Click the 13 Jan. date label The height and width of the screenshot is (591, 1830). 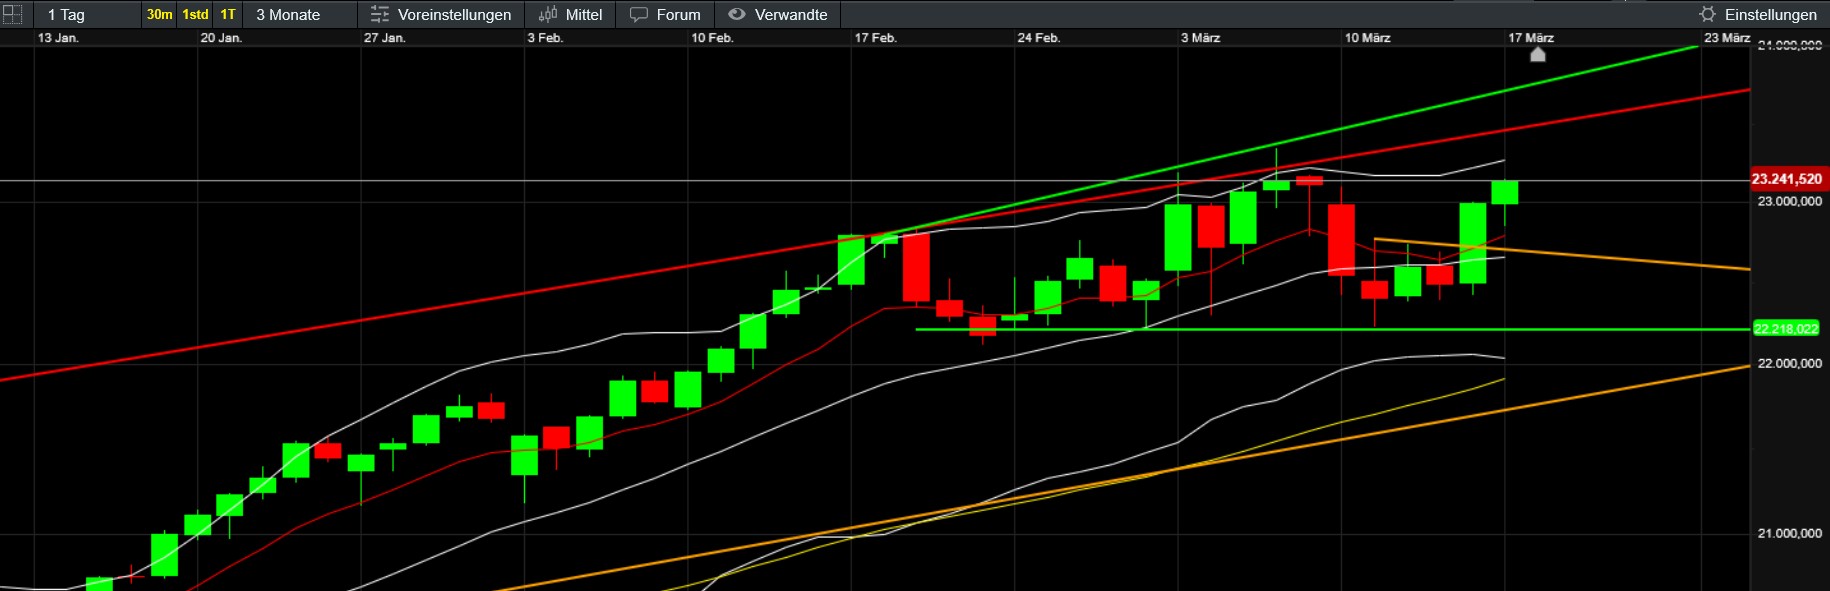point(58,38)
